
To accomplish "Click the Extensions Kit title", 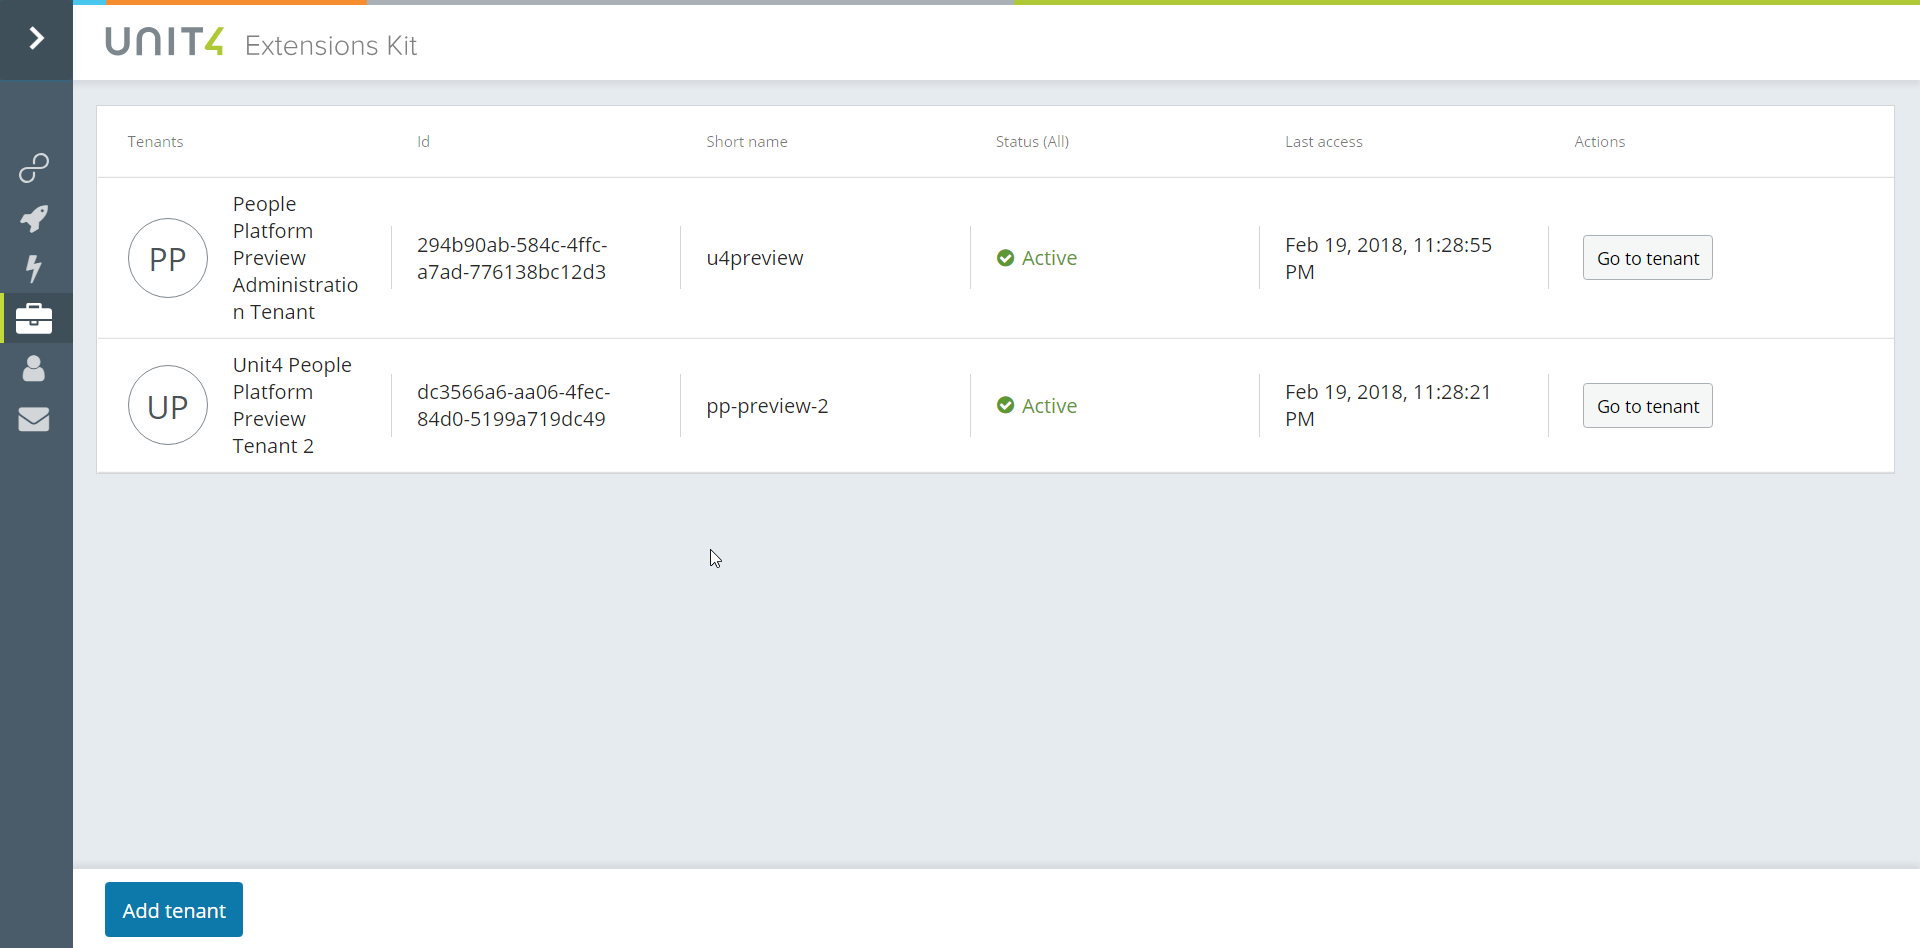I will [331, 46].
